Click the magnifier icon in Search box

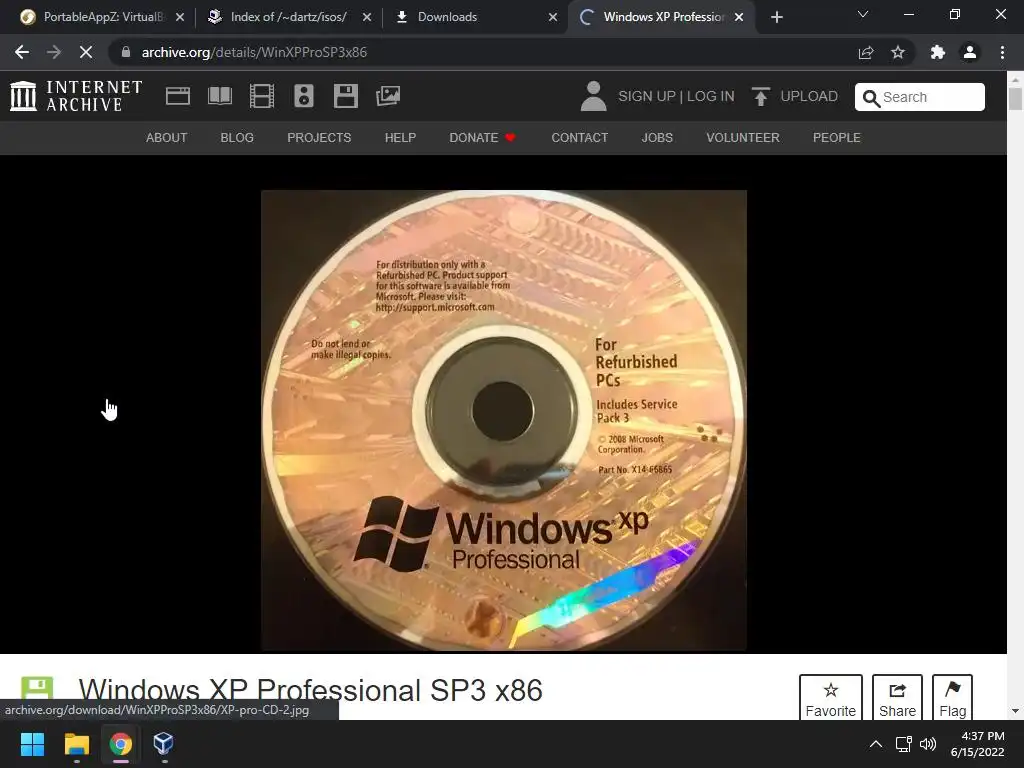[871, 98]
